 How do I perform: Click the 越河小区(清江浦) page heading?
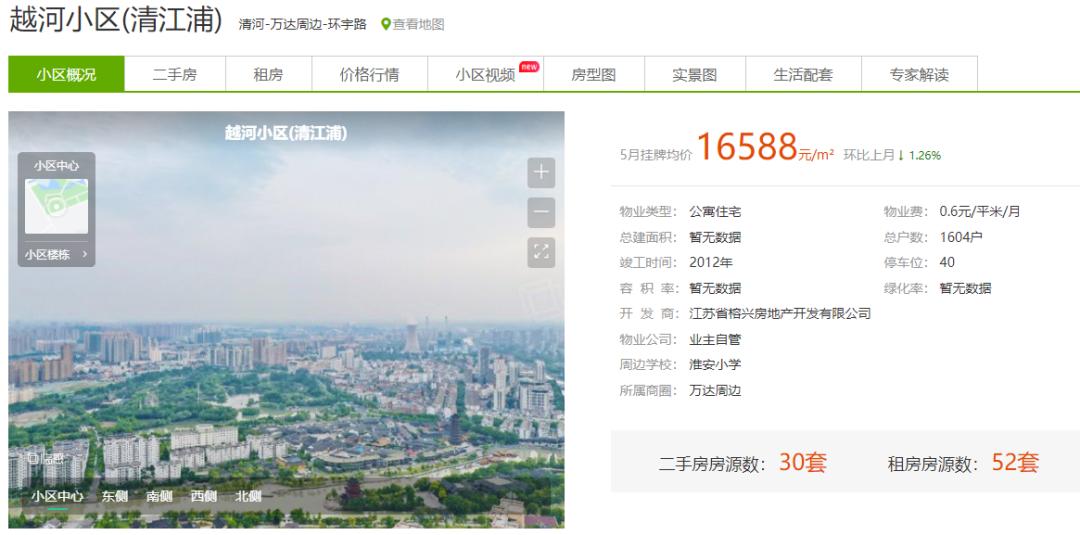116,20
